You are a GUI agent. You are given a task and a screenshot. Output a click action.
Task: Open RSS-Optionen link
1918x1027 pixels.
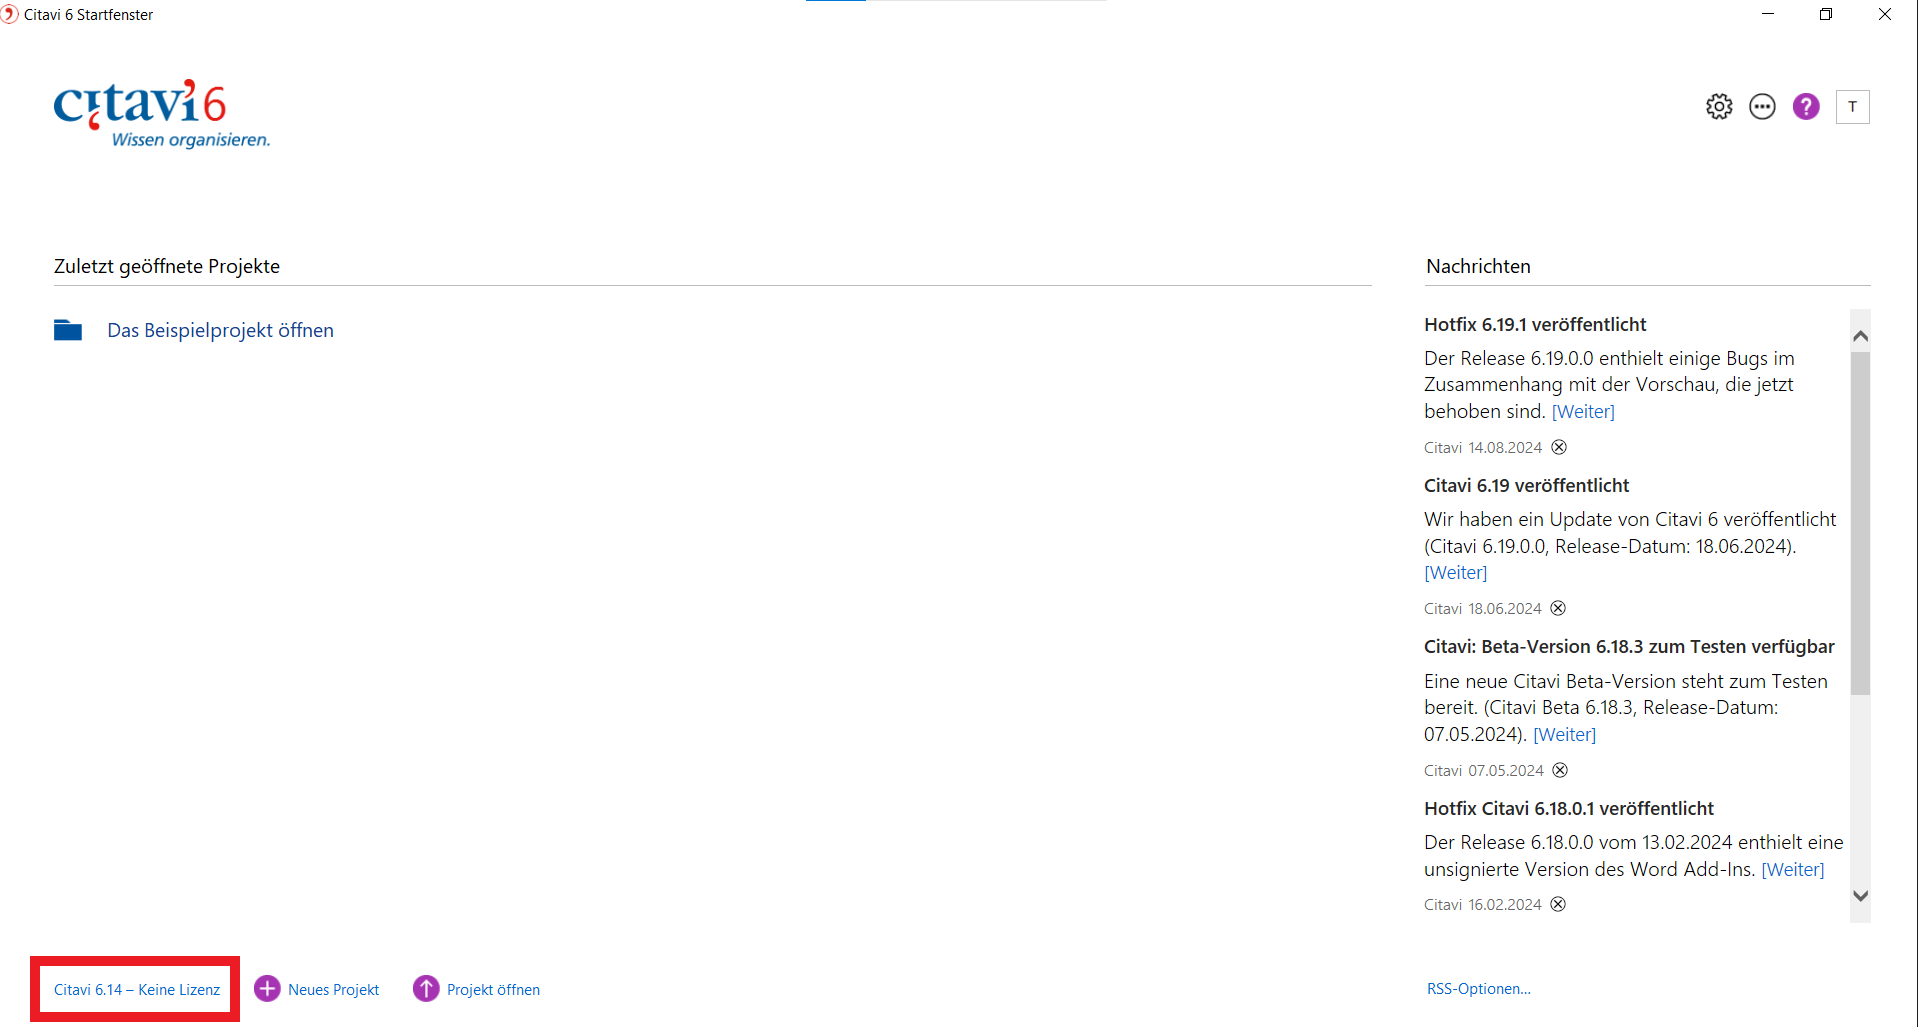tap(1478, 989)
